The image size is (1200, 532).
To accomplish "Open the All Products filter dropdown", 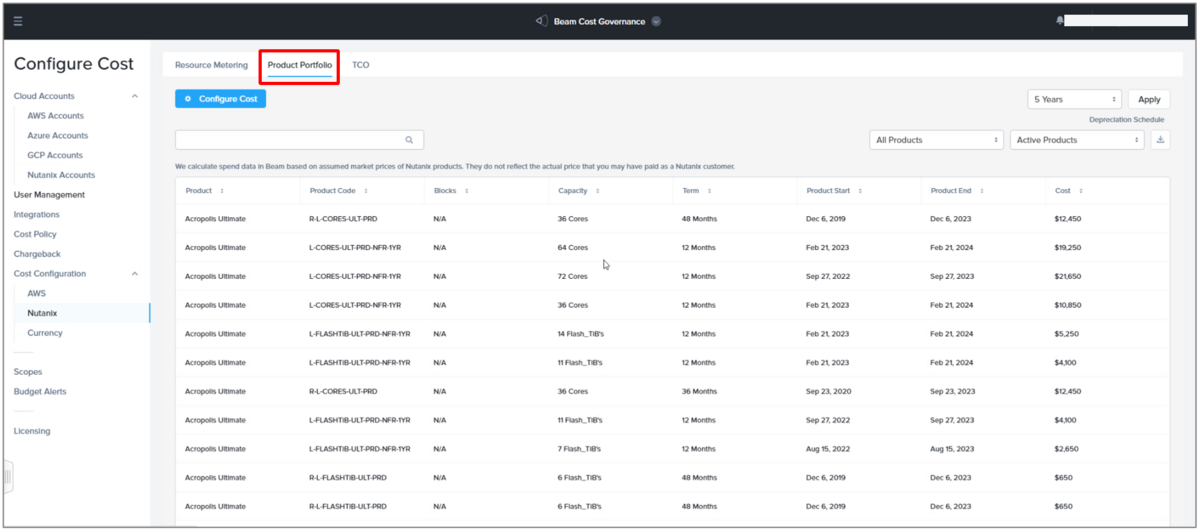I will click(x=936, y=140).
